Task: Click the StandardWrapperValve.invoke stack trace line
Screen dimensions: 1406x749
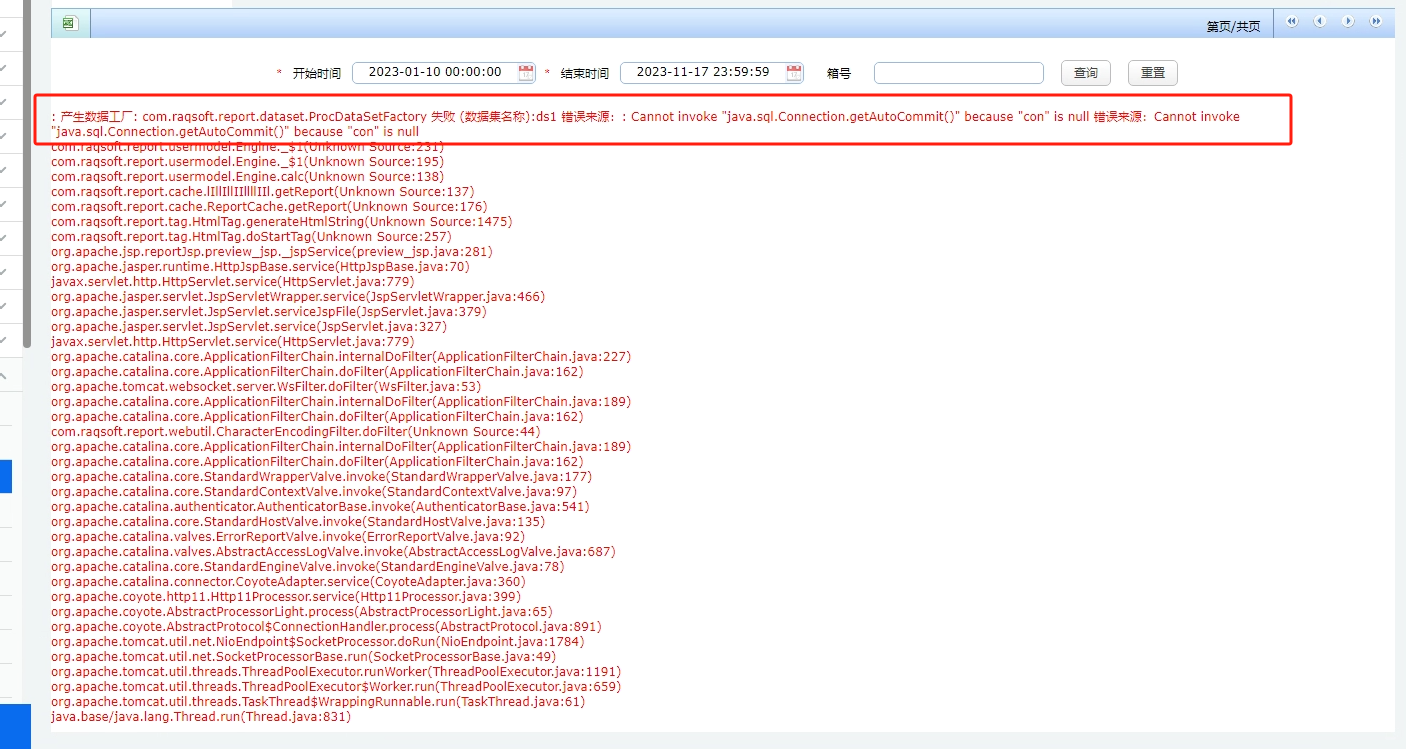Action: click(321, 476)
